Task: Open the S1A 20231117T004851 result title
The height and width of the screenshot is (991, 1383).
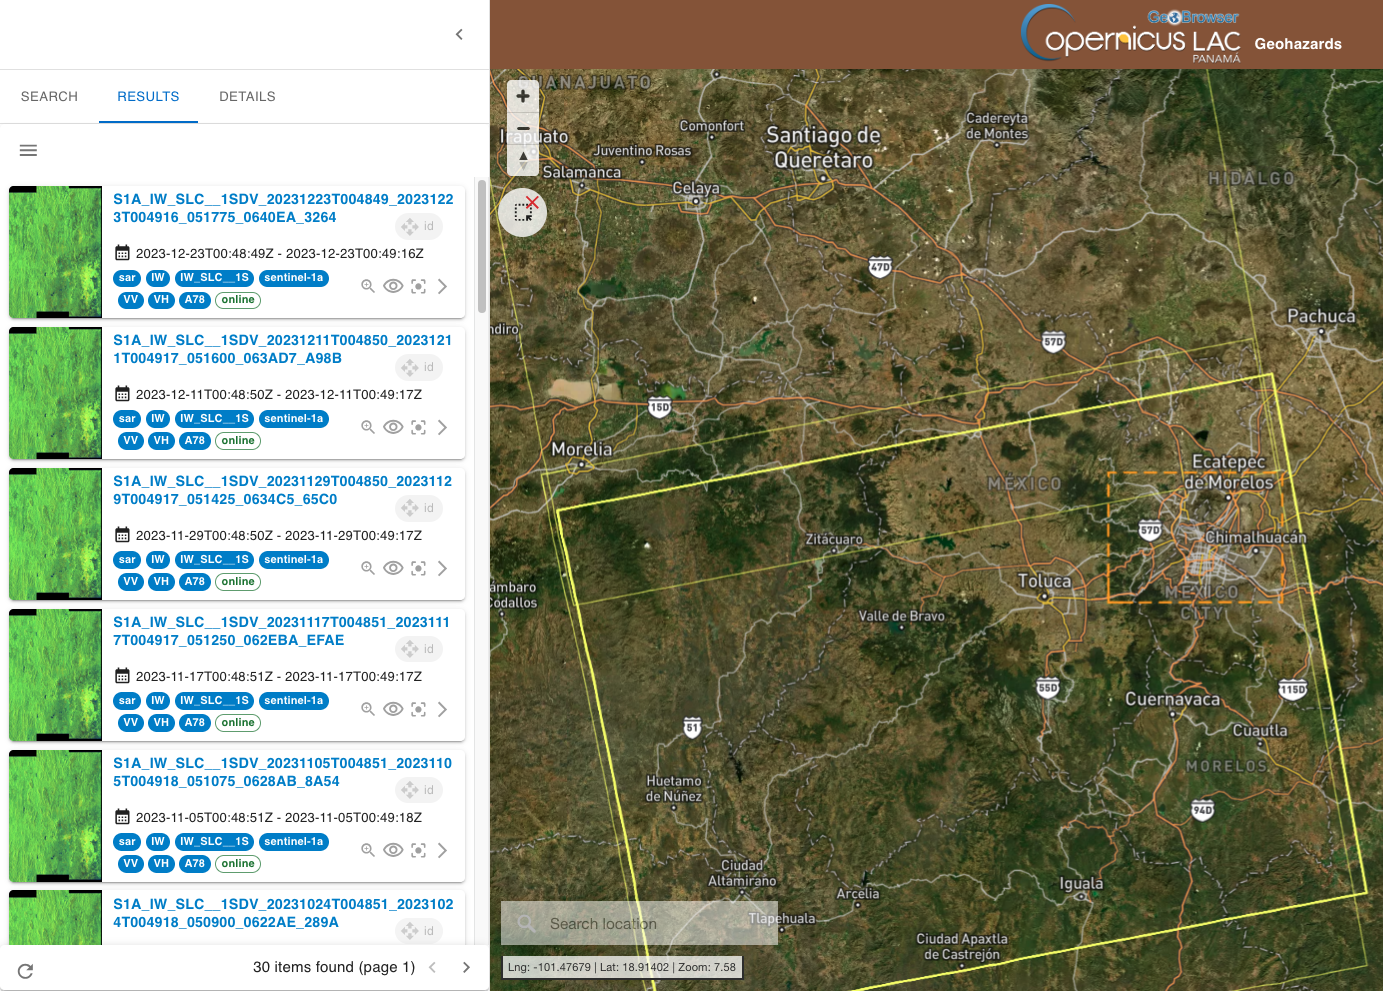Action: [283, 631]
